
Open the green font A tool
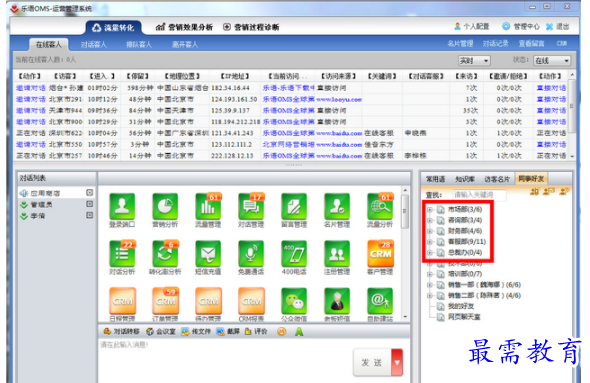tap(299, 331)
